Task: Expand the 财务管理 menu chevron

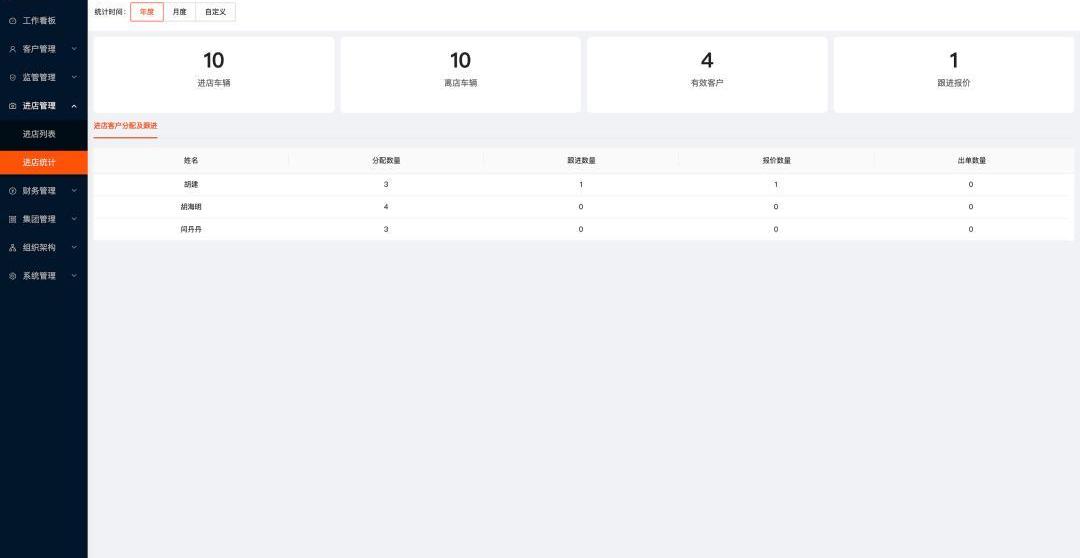Action: pos(74,191)
